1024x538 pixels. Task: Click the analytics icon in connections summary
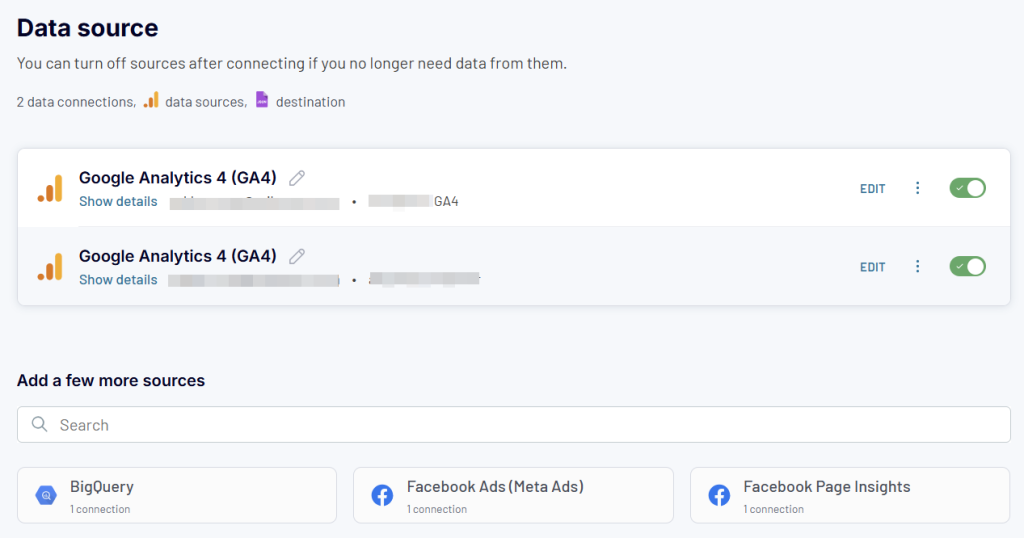[151, 100]
